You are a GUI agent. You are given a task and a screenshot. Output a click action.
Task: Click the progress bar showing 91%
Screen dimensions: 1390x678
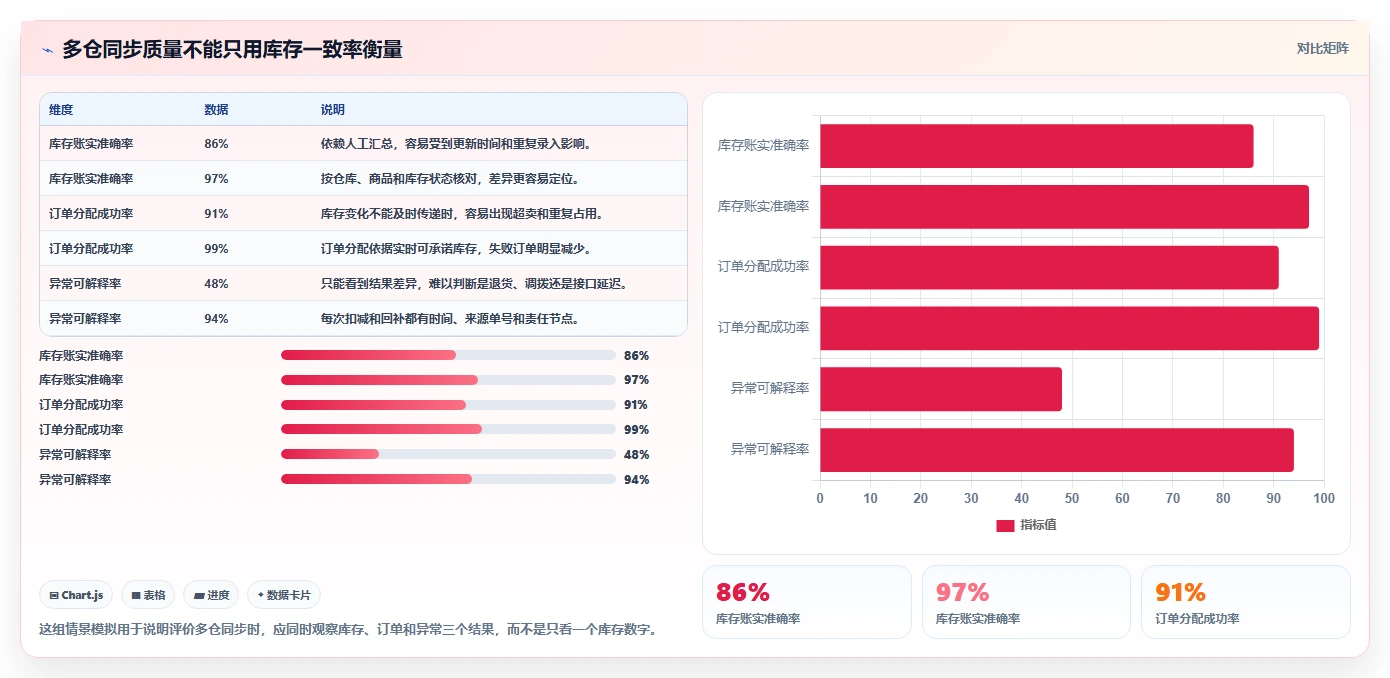coord(448,405)
